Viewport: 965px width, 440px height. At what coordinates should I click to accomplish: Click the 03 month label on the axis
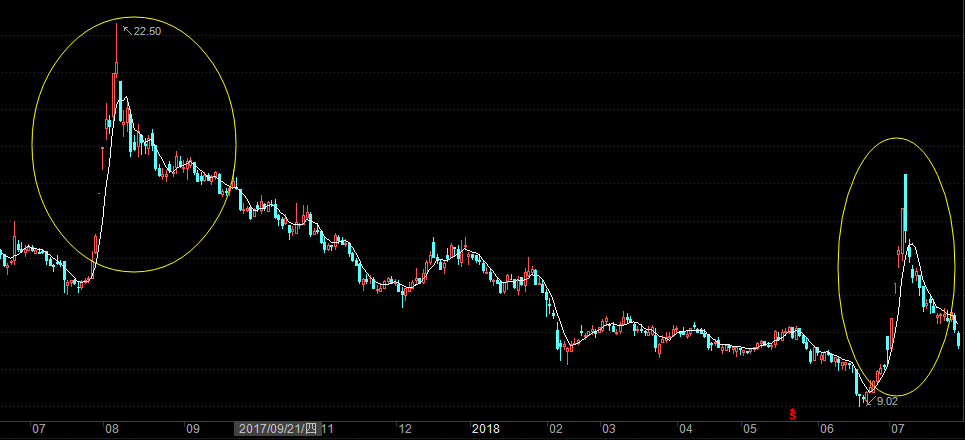point(609,429)
